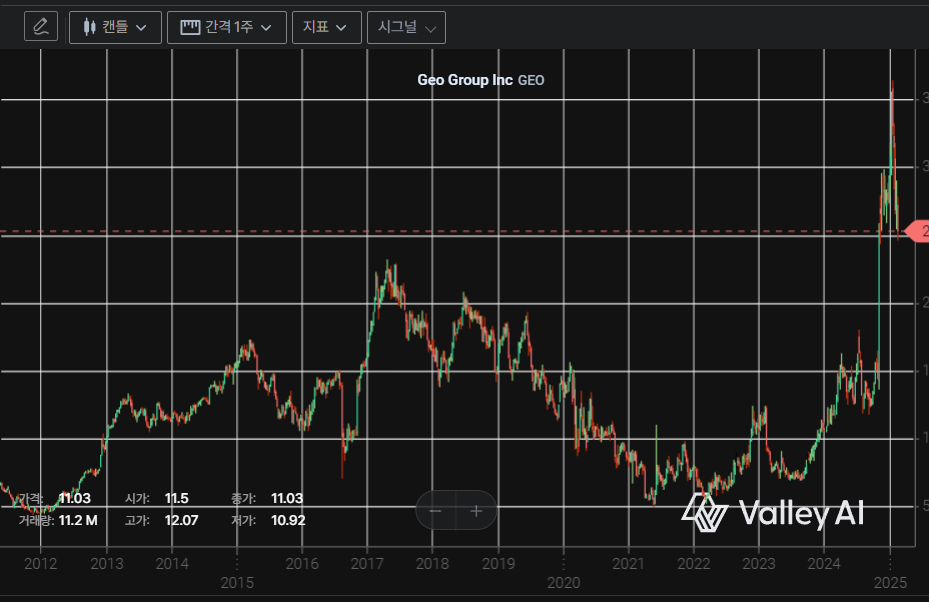Zoom out with the minus button
Screen dimensions: 929x602
pyautogui.click(x=436, y=511)
